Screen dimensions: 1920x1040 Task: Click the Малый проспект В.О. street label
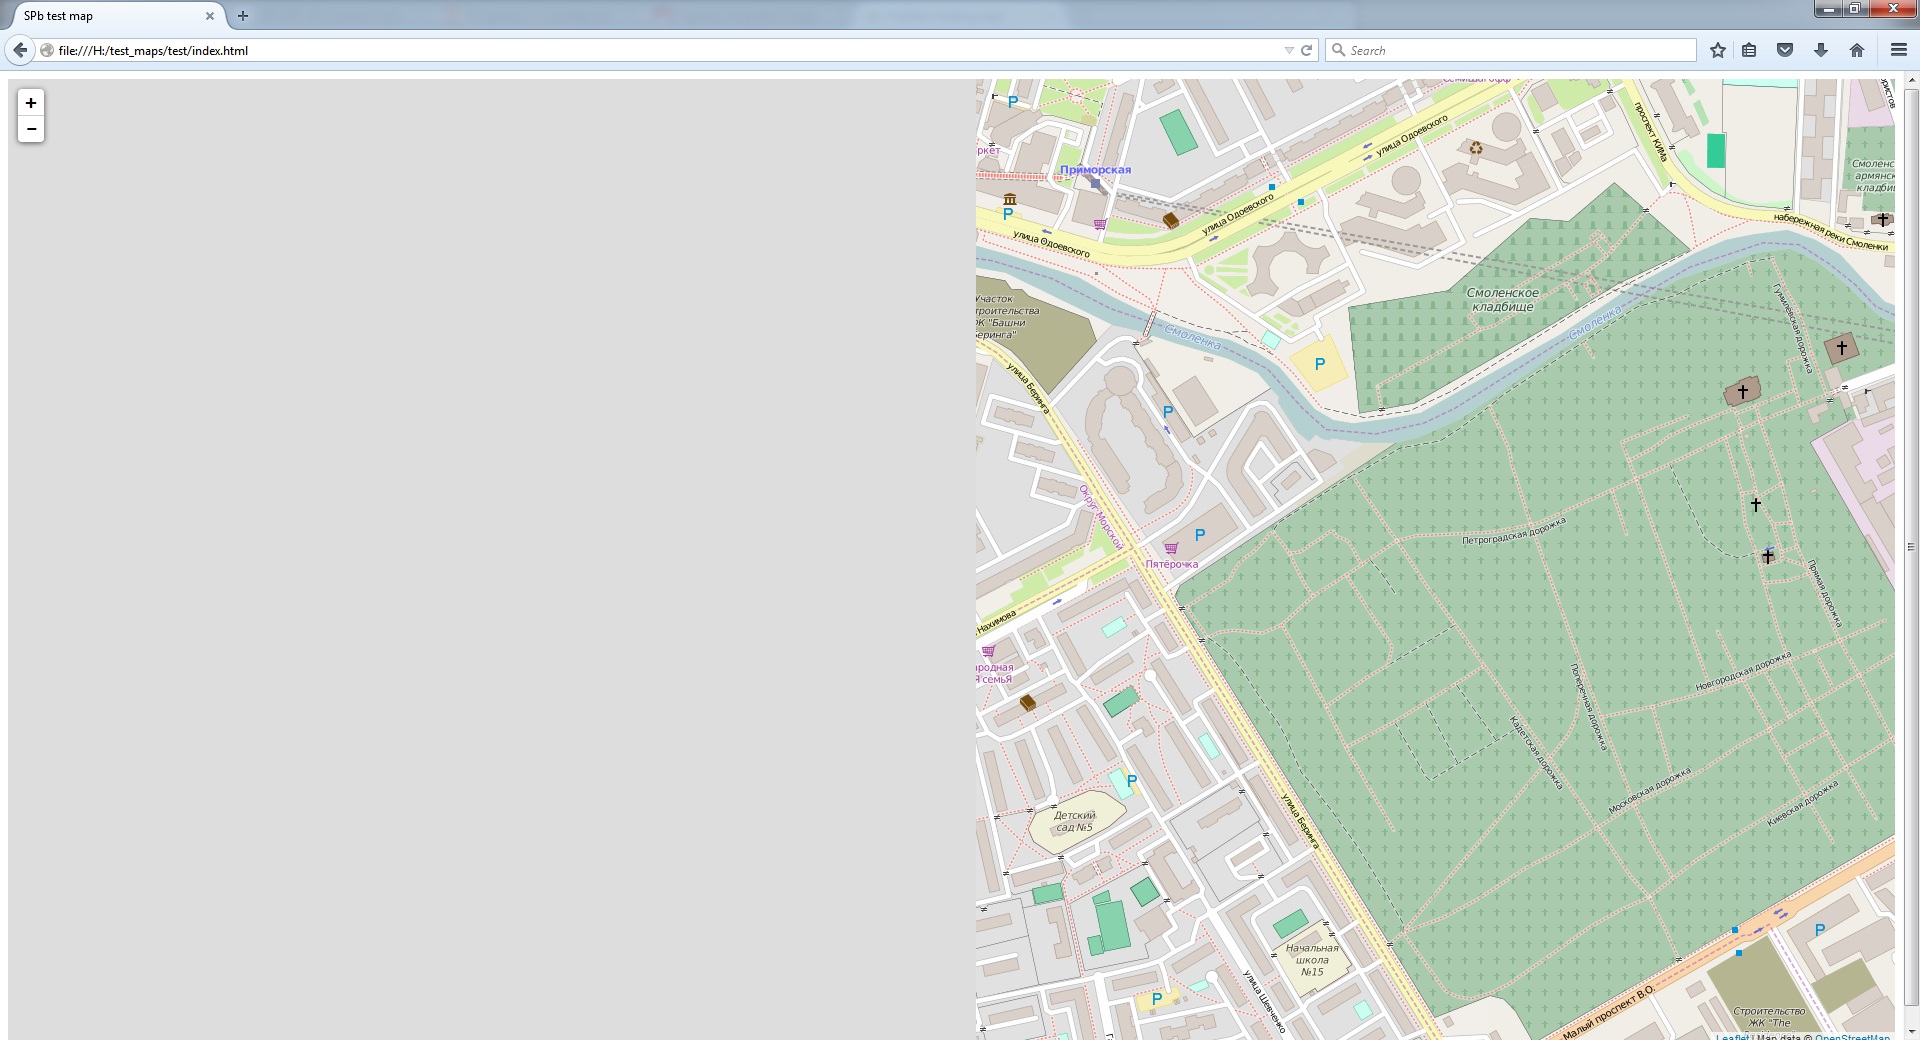click(x=1608, y=1012)
